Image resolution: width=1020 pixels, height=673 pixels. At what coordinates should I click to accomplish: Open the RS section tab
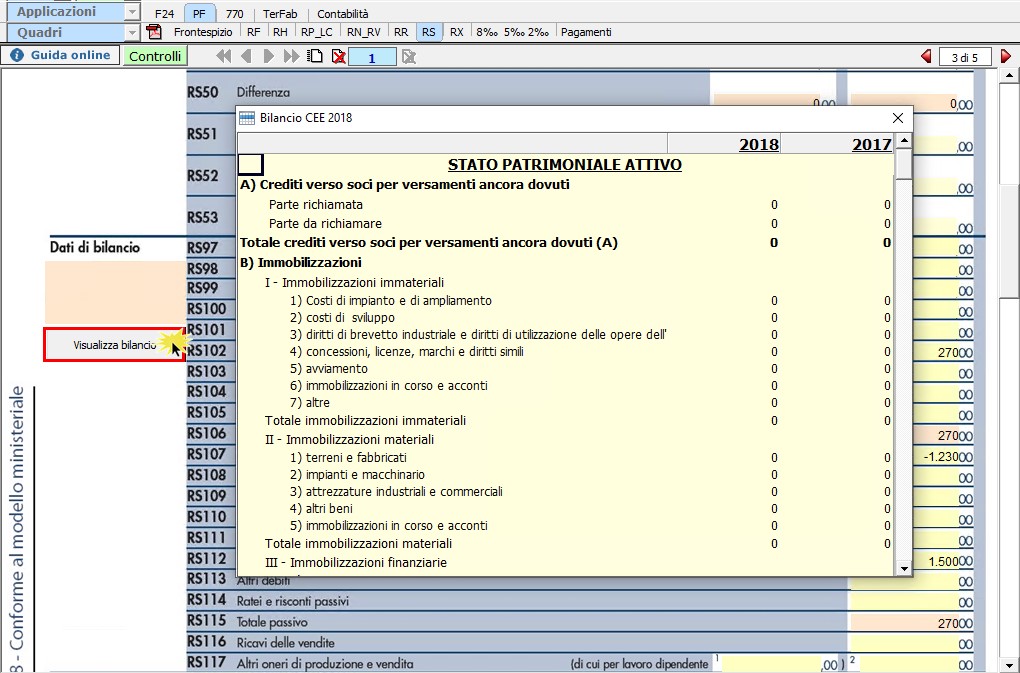429,32
